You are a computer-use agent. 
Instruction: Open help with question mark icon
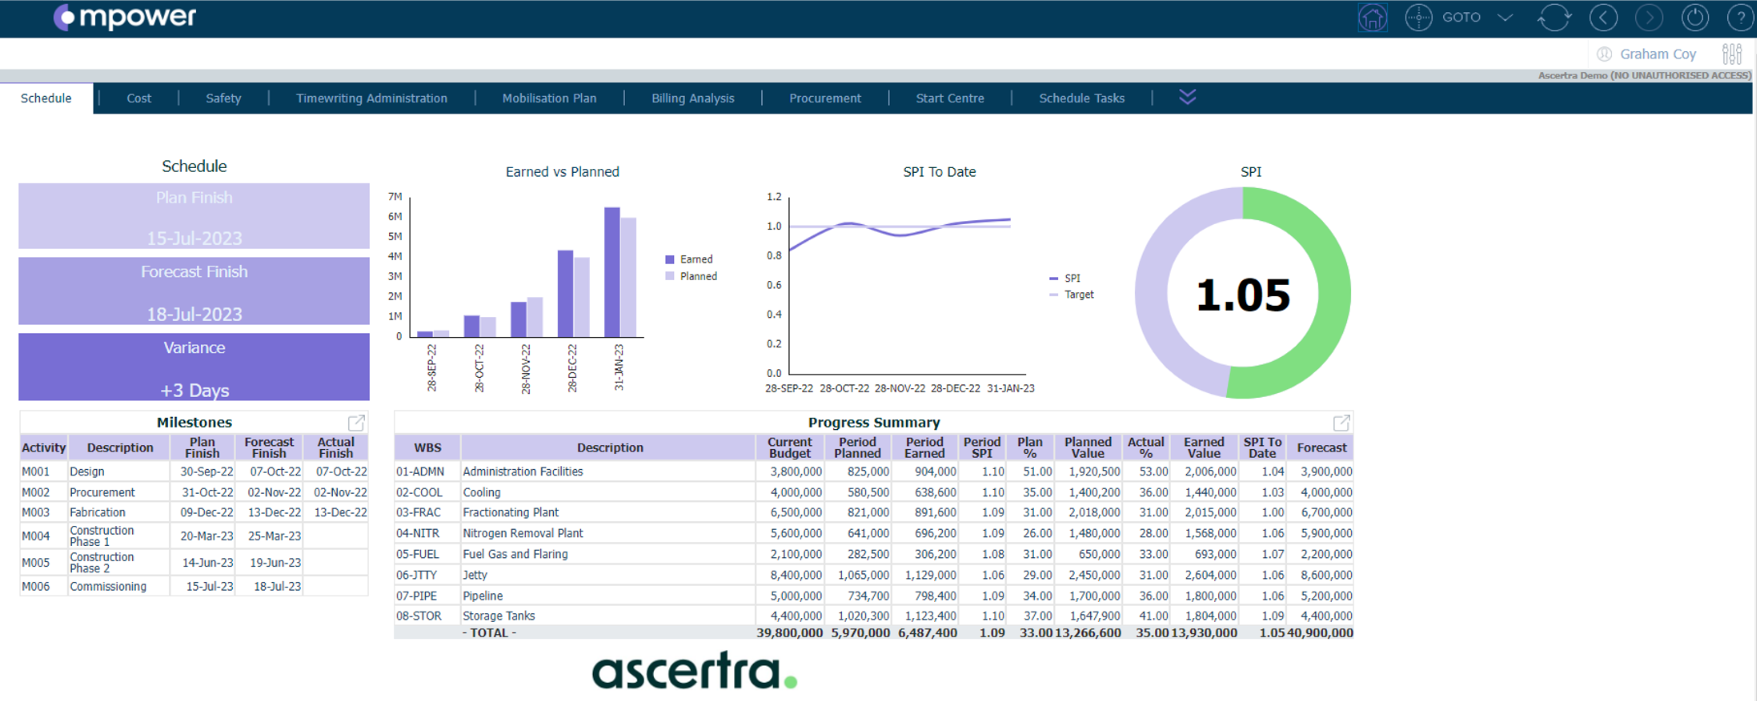(x=1740, y=18)
